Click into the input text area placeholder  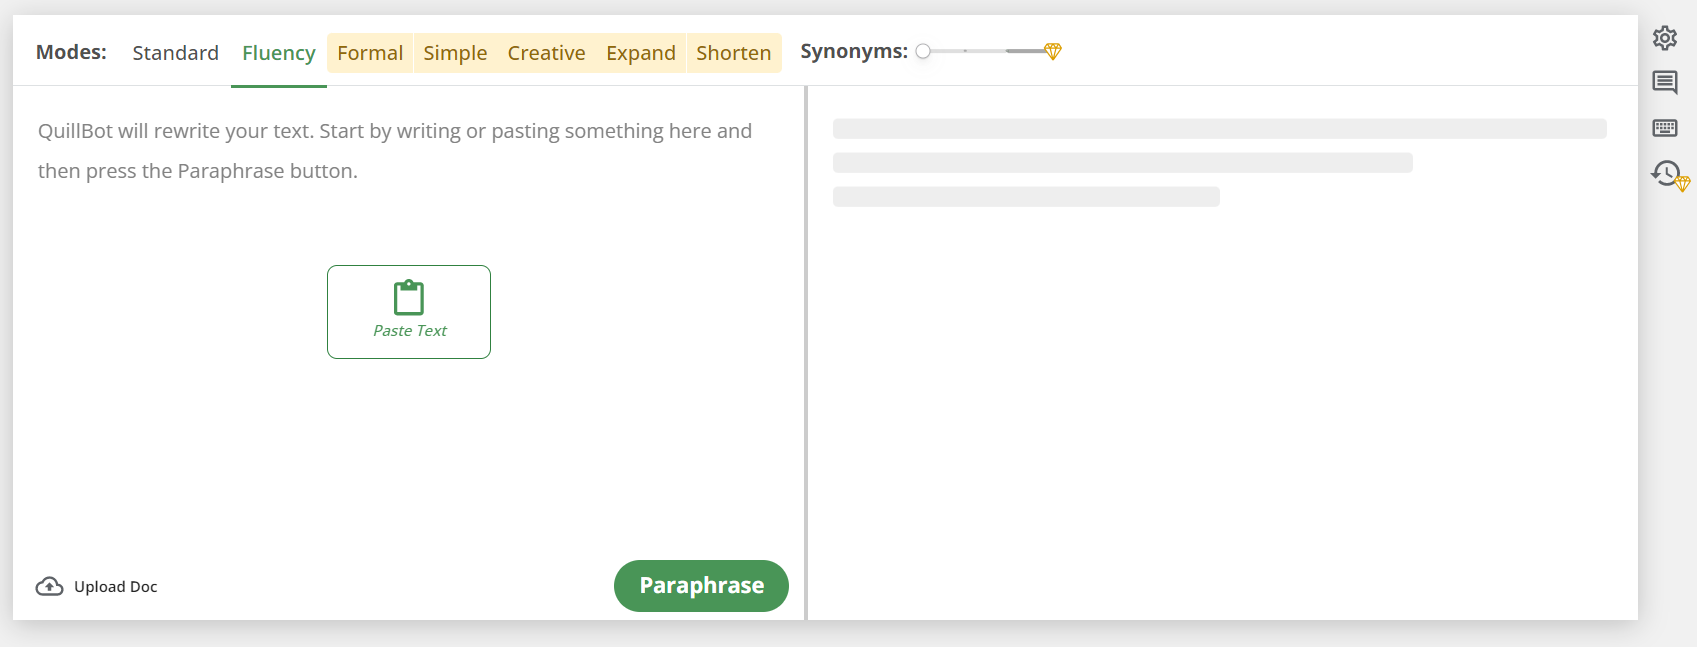coord(395,151)
